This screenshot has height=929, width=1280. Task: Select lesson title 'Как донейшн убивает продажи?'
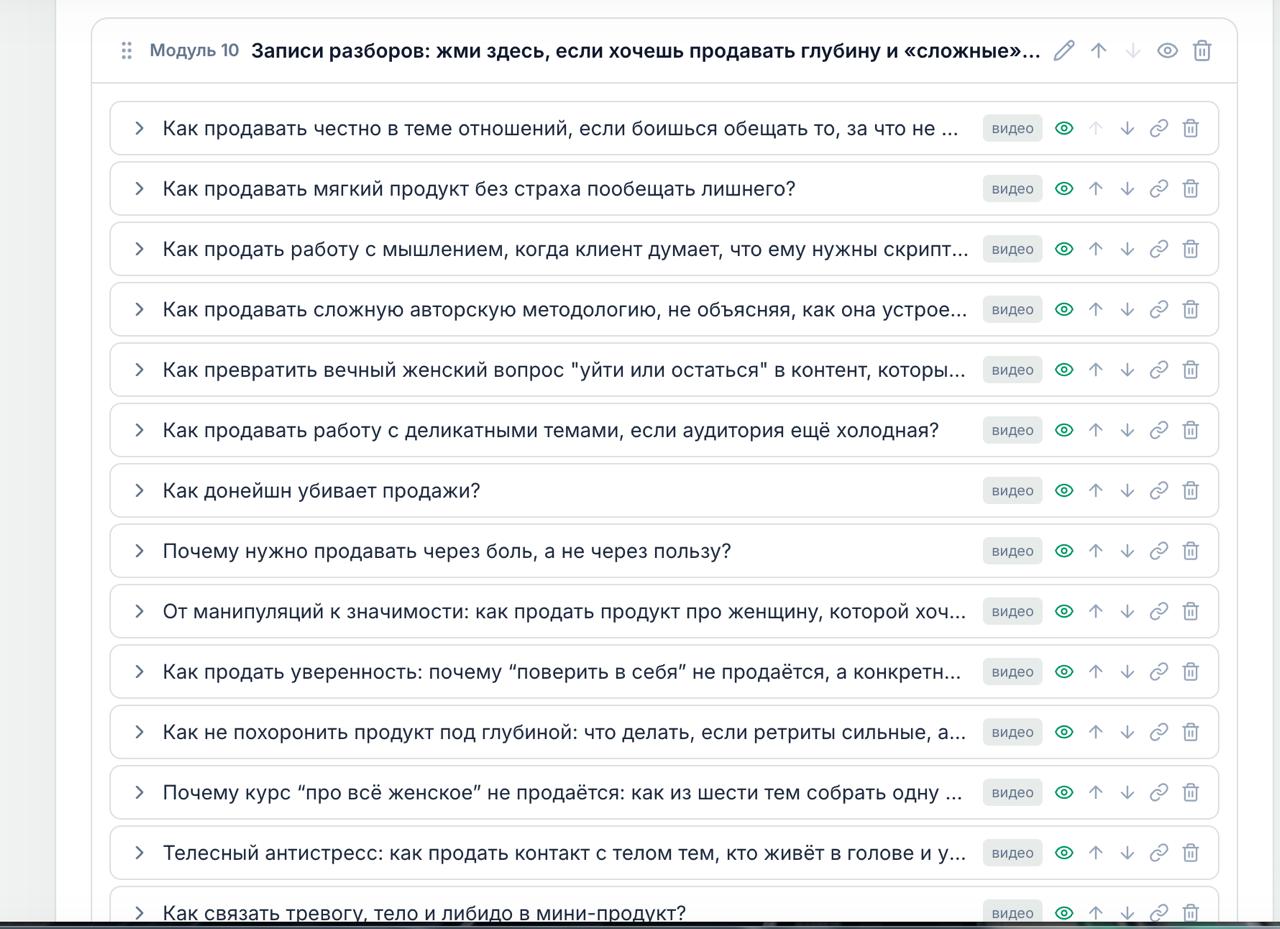click(321, 491)
